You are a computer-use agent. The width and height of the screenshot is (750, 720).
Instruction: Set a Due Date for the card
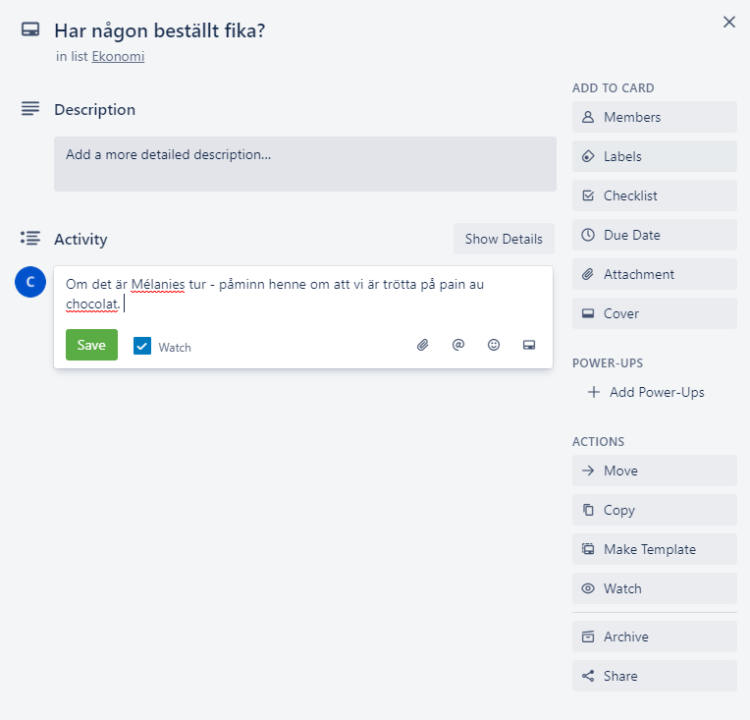[654, 235]
